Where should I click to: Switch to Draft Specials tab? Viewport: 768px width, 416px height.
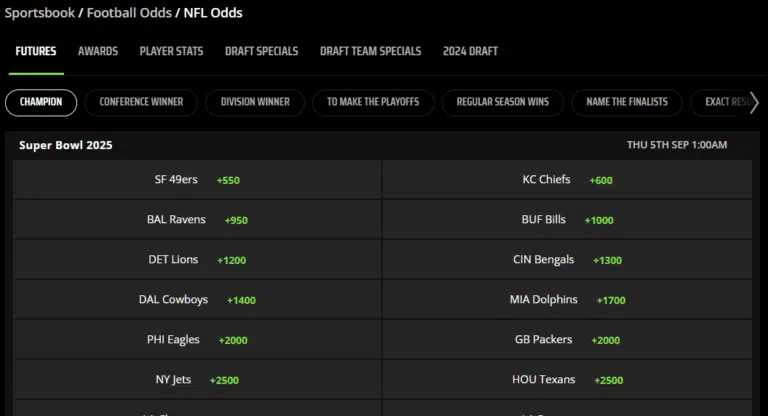click(262, 51)
